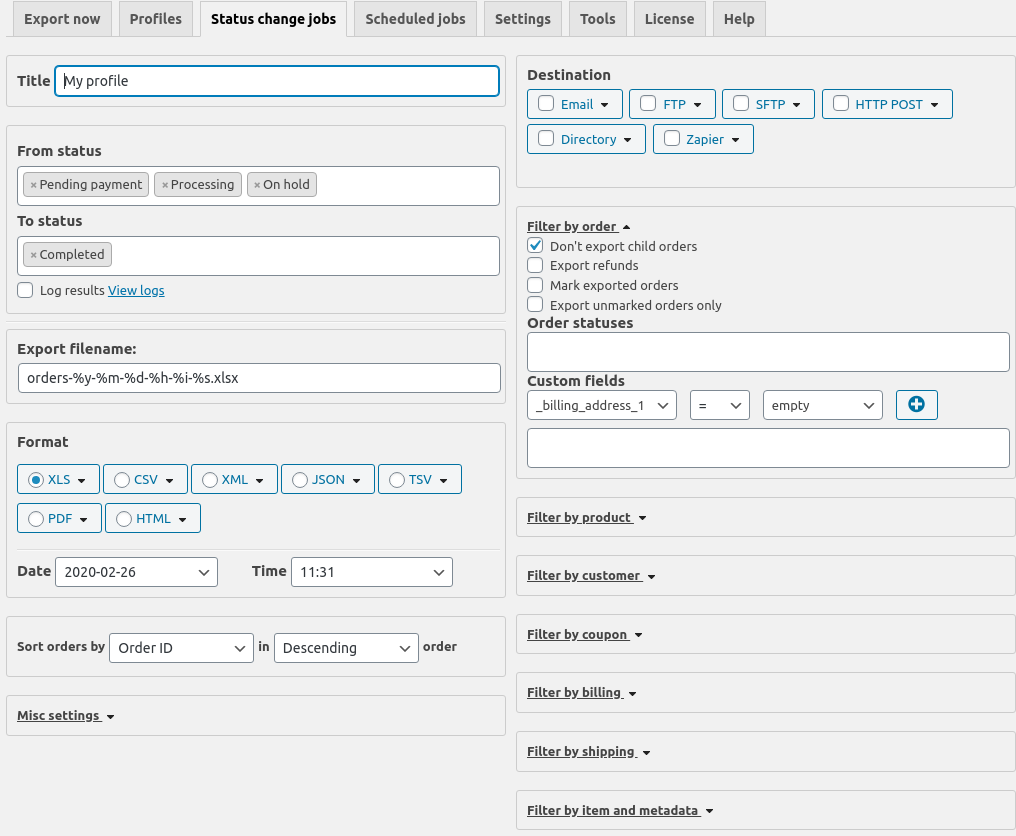1016x836 pixels.
Task: Collapse the Filter by order section
Action: (x=579, y=227)
